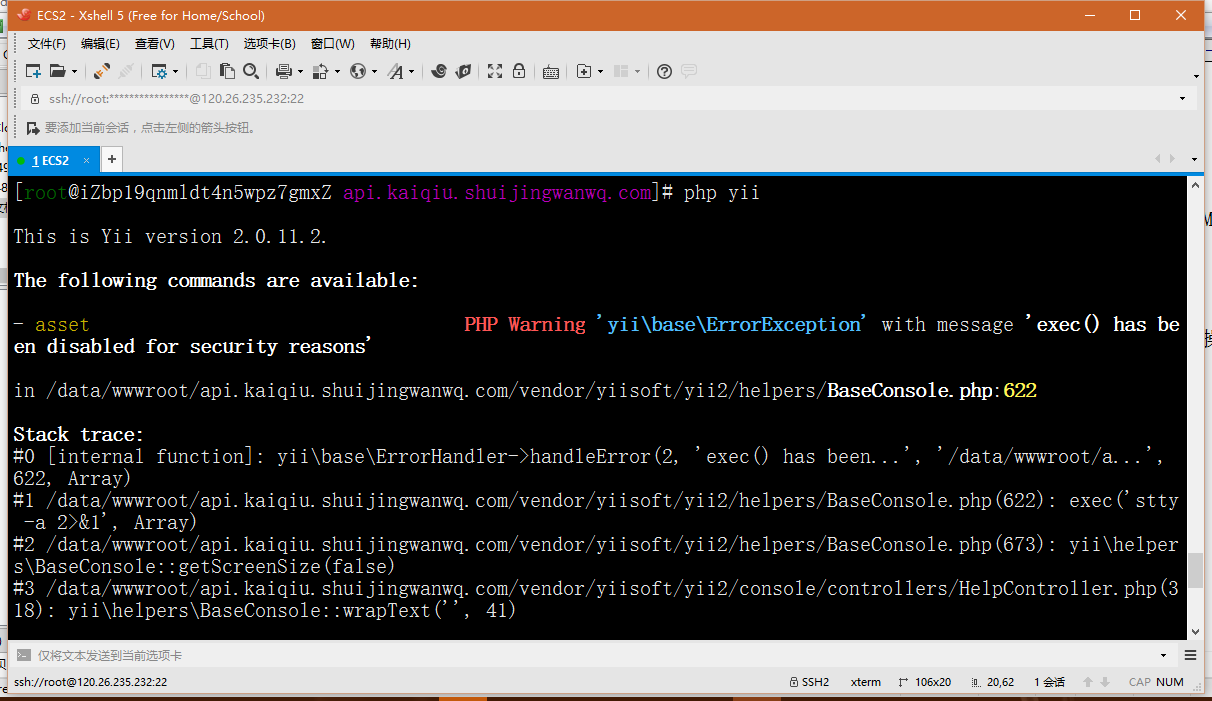Click the lock screen padlock icon

click(519, 71)
